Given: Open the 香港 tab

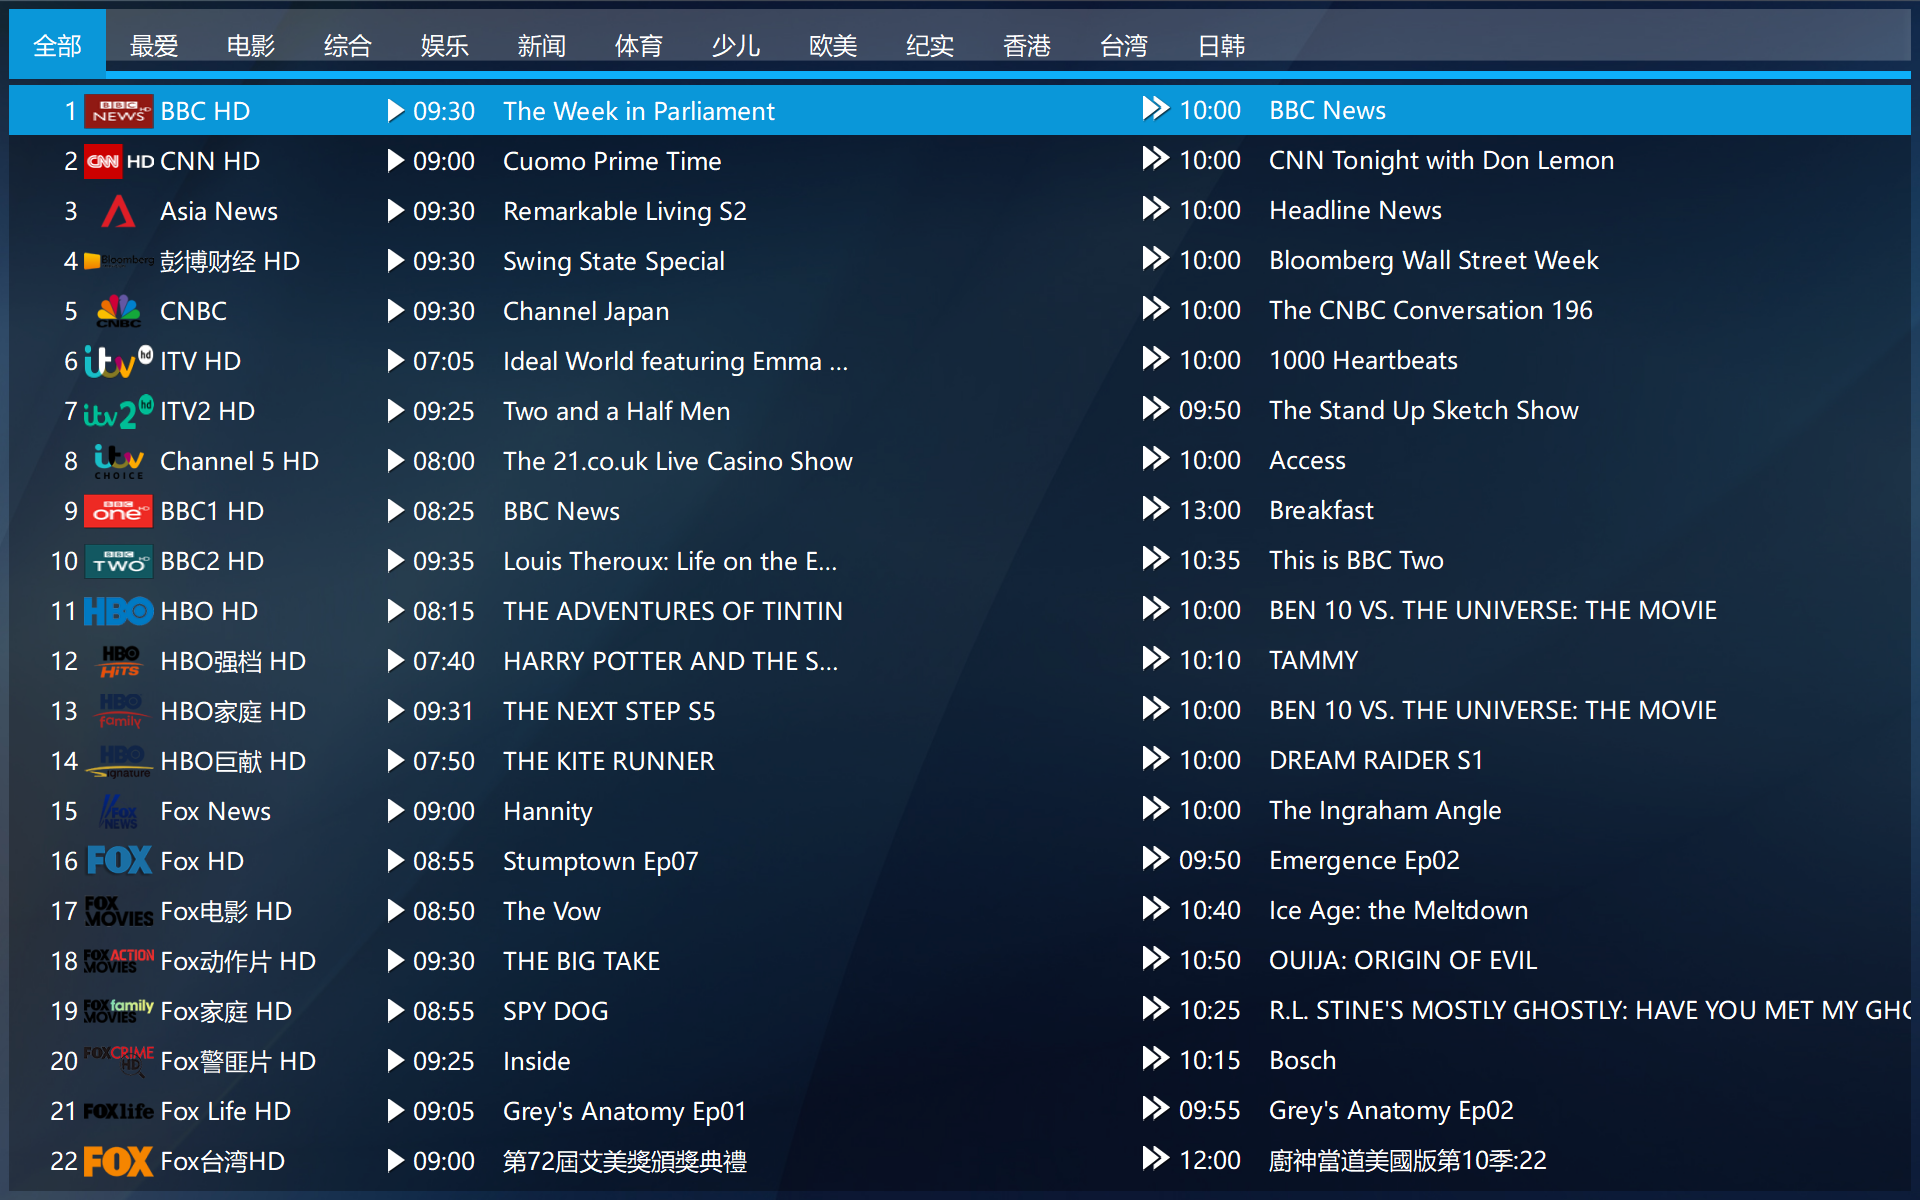Looking at the screenshot, I should pyautogui.click(x=1027, y=45).
